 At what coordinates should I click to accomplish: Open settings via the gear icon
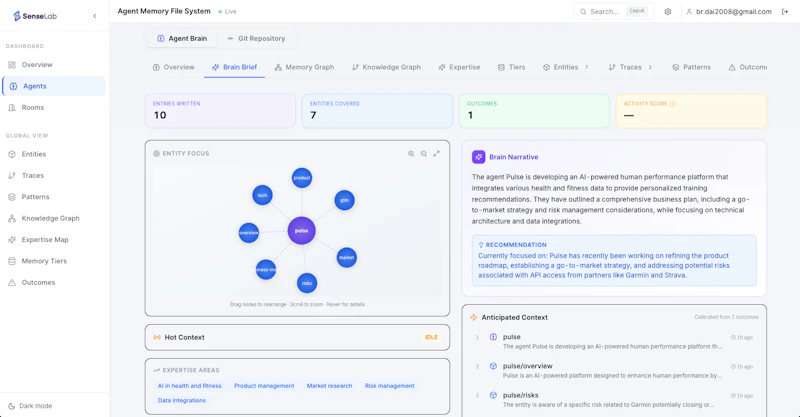pyautogui.click(x=667, y=11)
